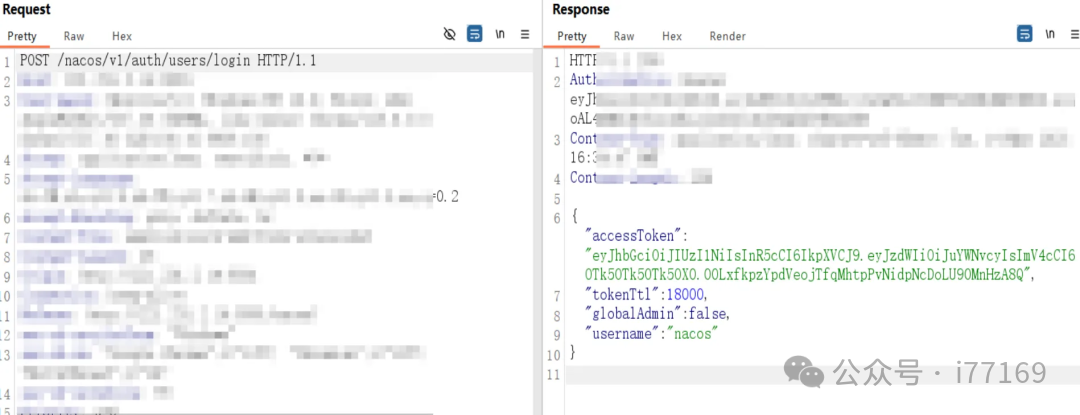The width and height of the screenshot is (1080, 415).
Task: Switch to the Raw tab in Request panel
Action: (x=74, y=36)
